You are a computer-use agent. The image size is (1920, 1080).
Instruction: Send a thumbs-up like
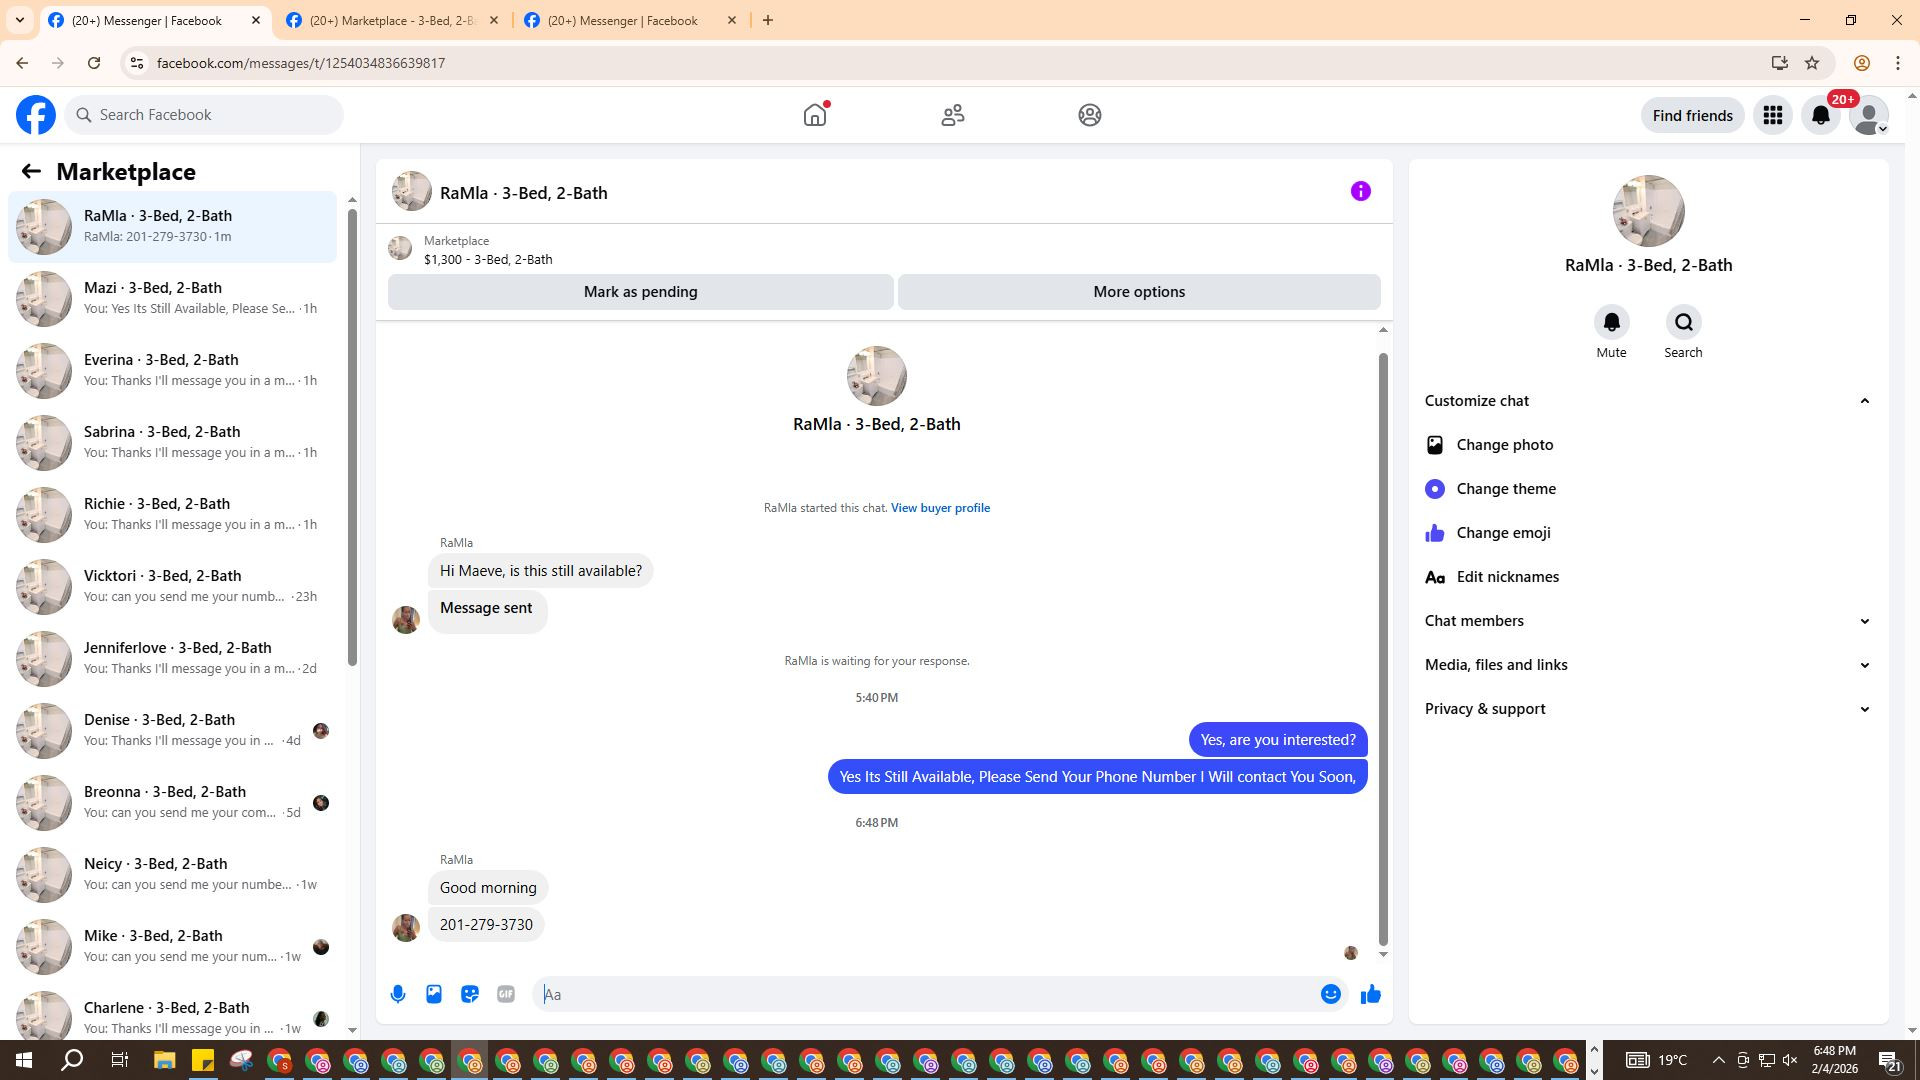point(1370,994)
